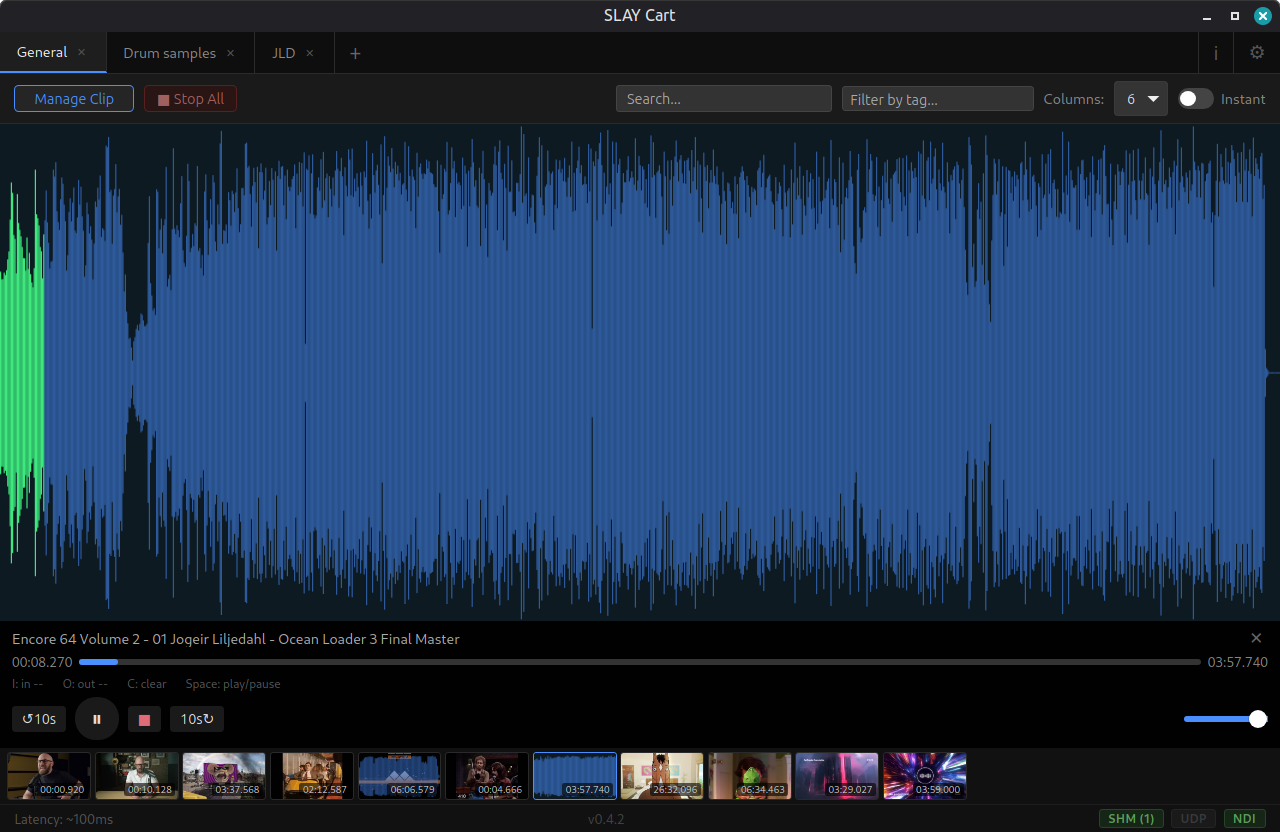Click the waveform display to seek
Viewport: 1280px width, 832px height.
tap(640, 372)
